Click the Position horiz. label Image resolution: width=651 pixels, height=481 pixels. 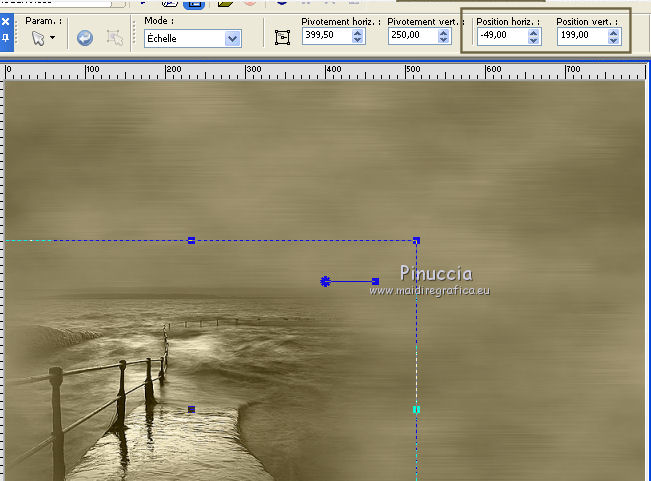click(508, 21)
